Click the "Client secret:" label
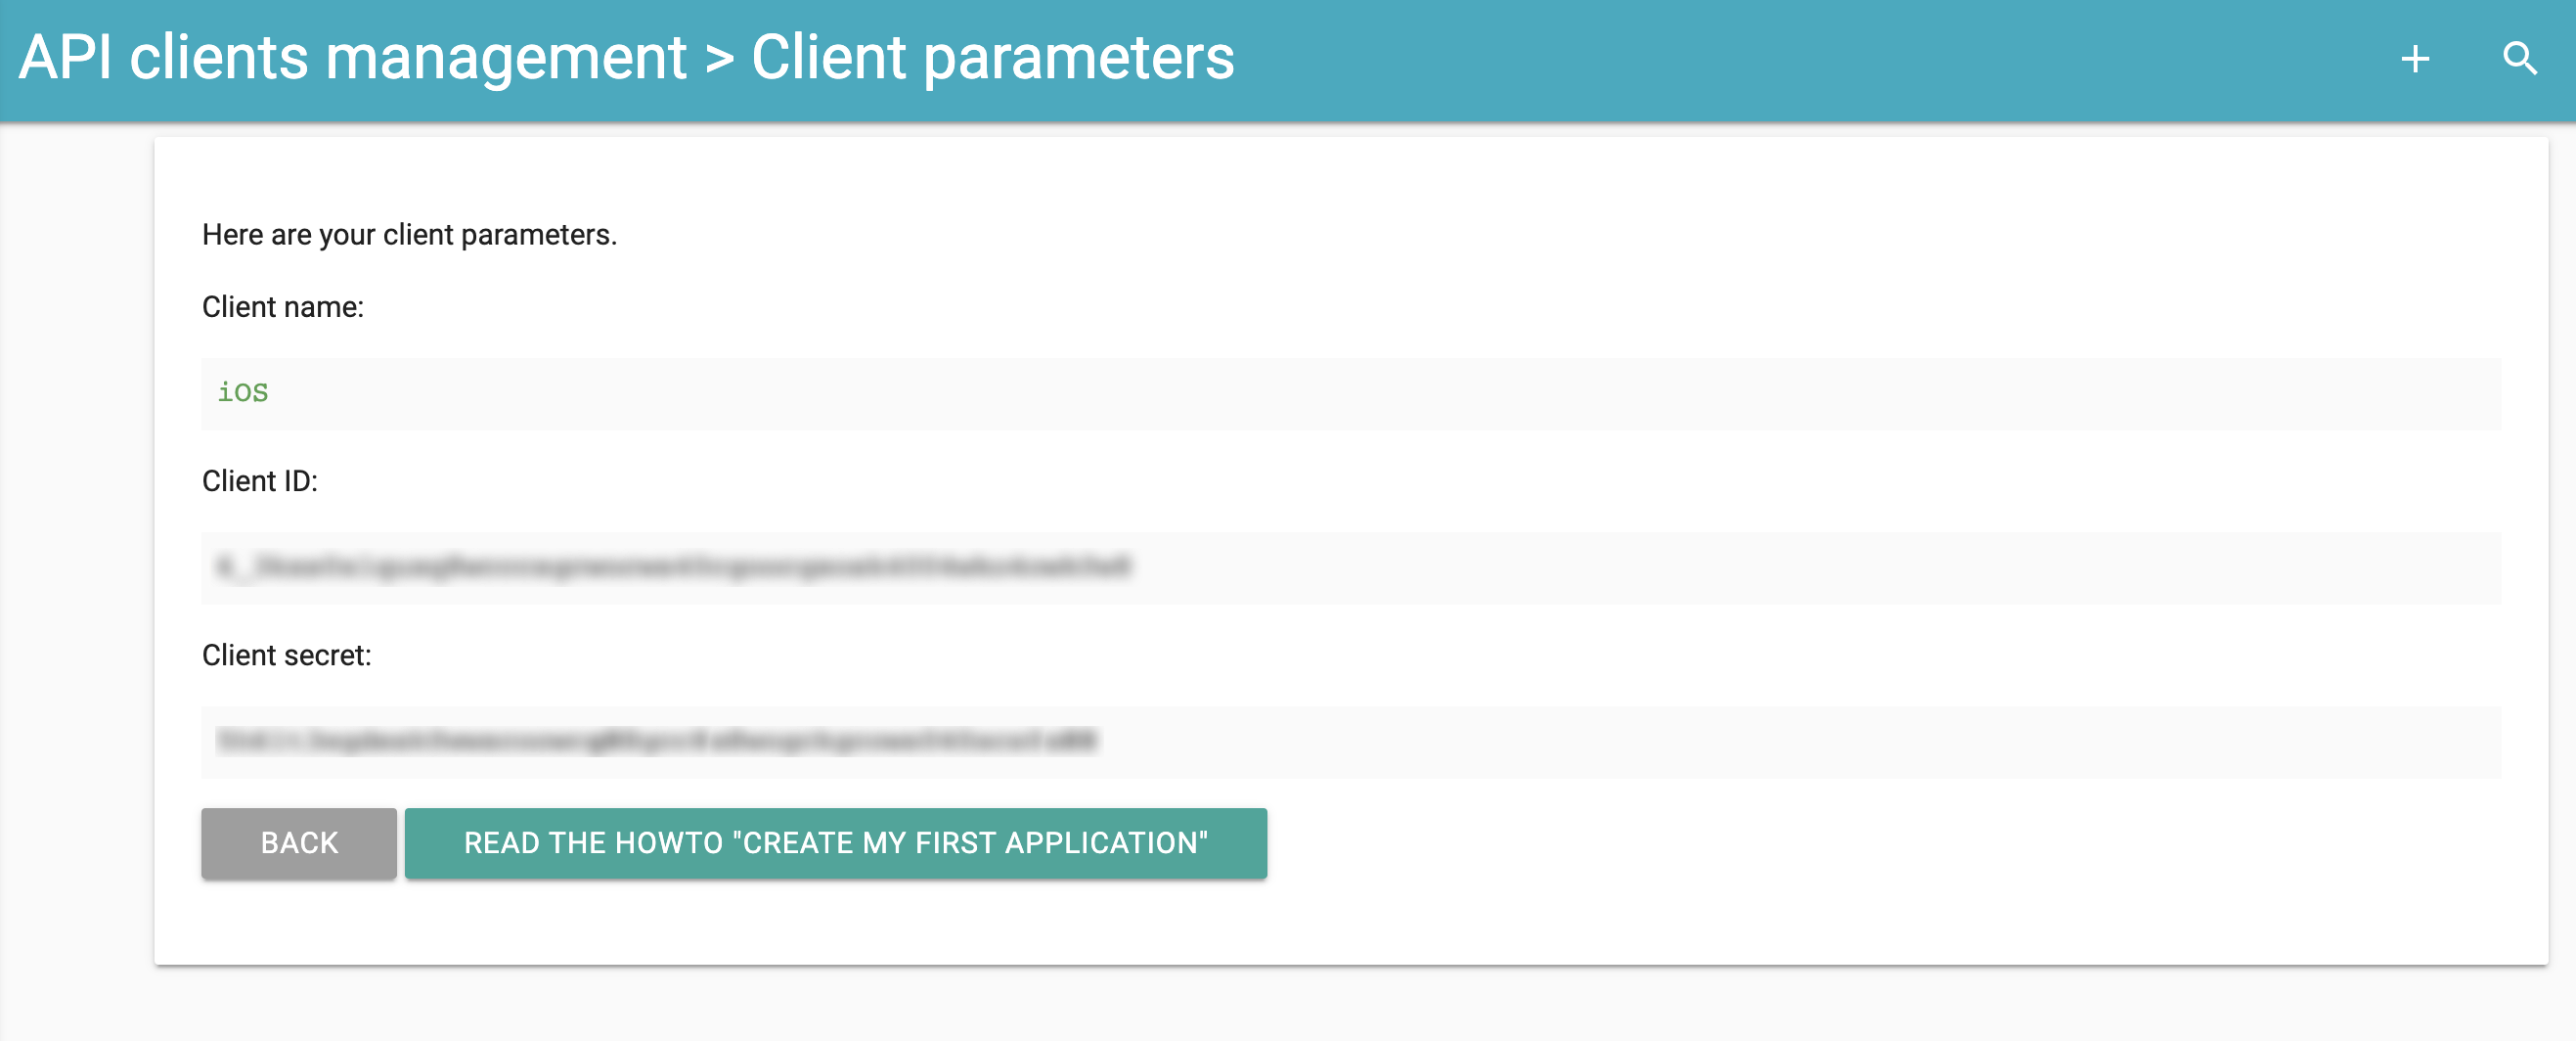The image size is (2576, 1041). tap(287, 655)
